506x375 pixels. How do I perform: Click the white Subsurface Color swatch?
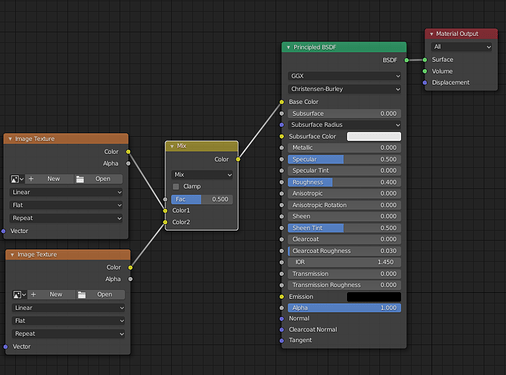pyautogui.click(x=374, y=136)
